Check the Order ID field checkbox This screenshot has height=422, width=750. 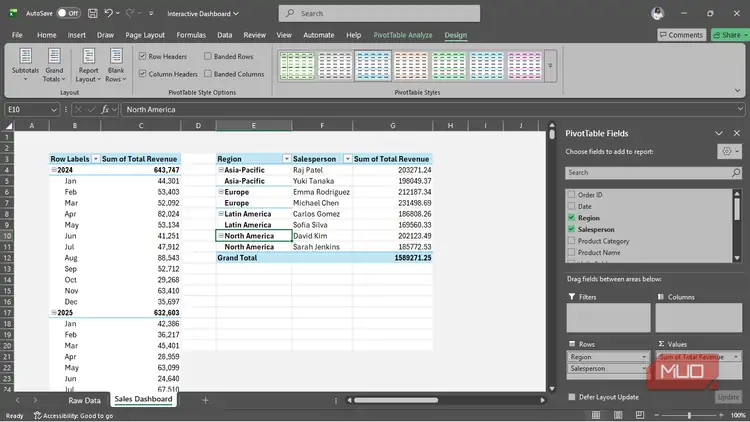571,194
